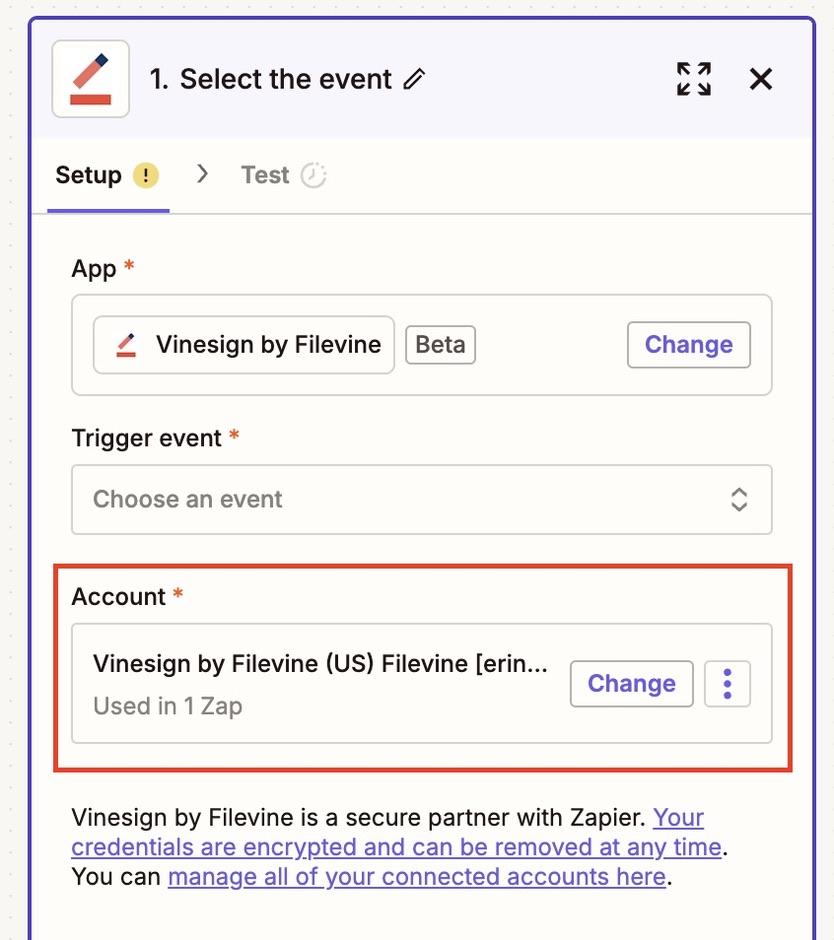The width and height of the screenshot is (834, 940).
Task: Click the yellow warning icon beside Setup
Action: [146, 176]
